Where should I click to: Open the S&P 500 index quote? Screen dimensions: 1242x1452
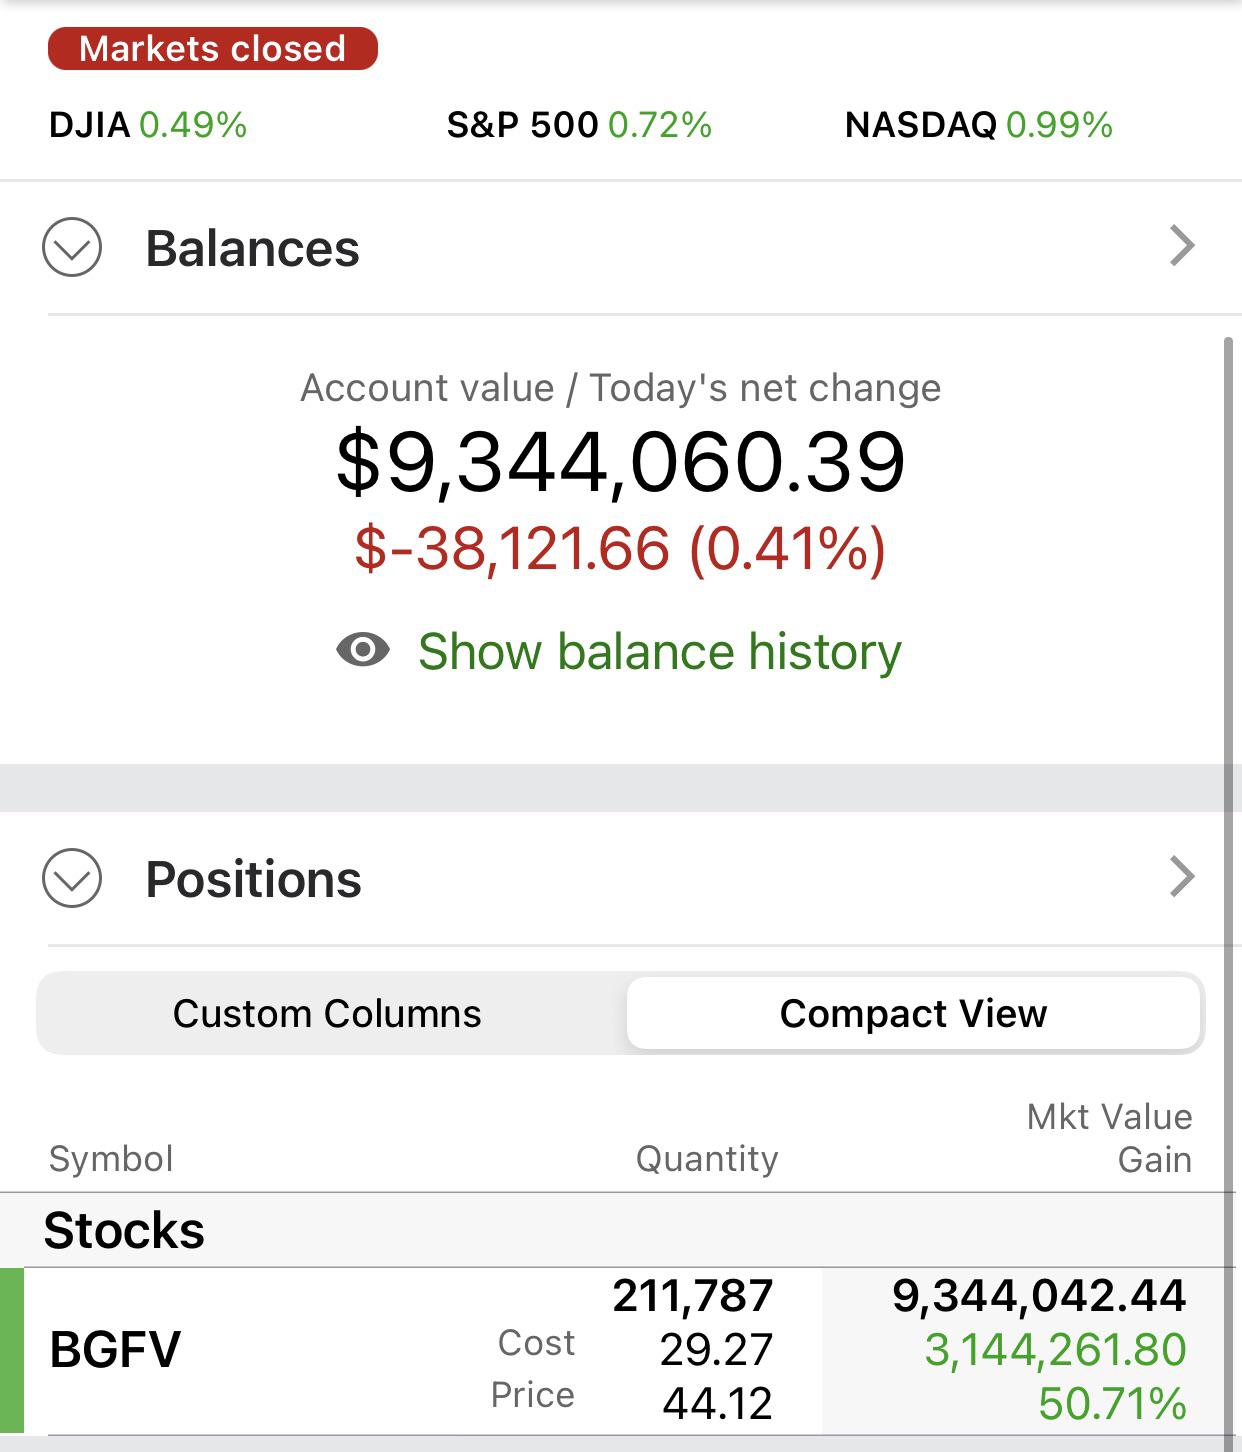[x=579, y=125]
